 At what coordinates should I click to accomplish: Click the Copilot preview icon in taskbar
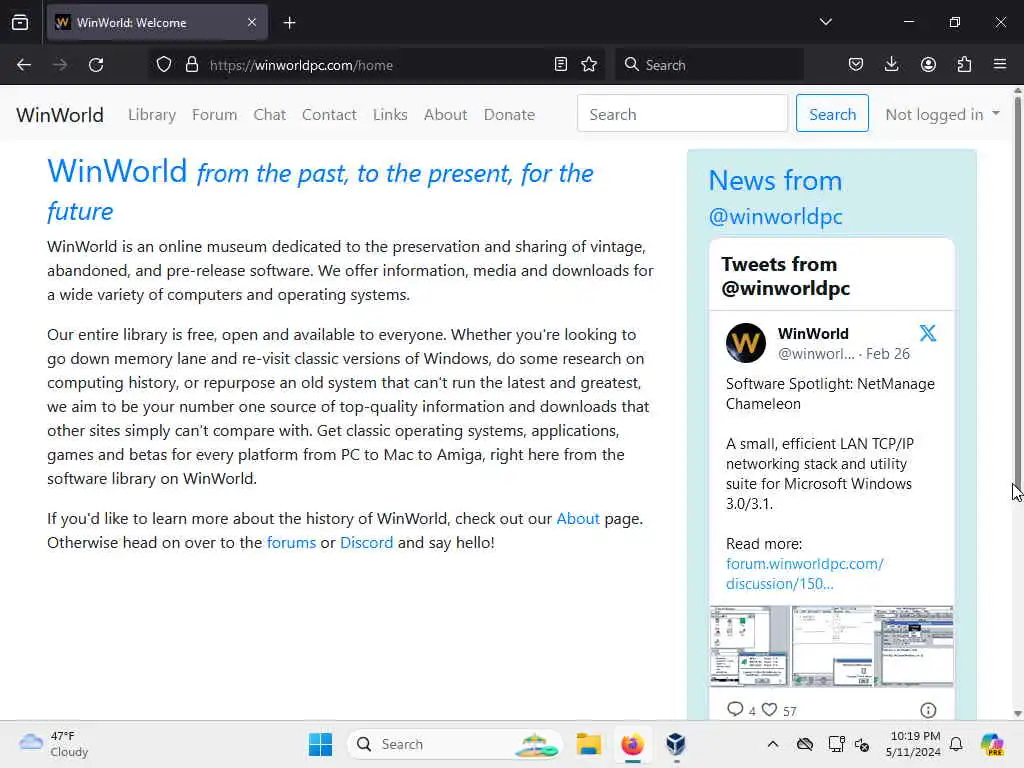click(x=991, y=744)
